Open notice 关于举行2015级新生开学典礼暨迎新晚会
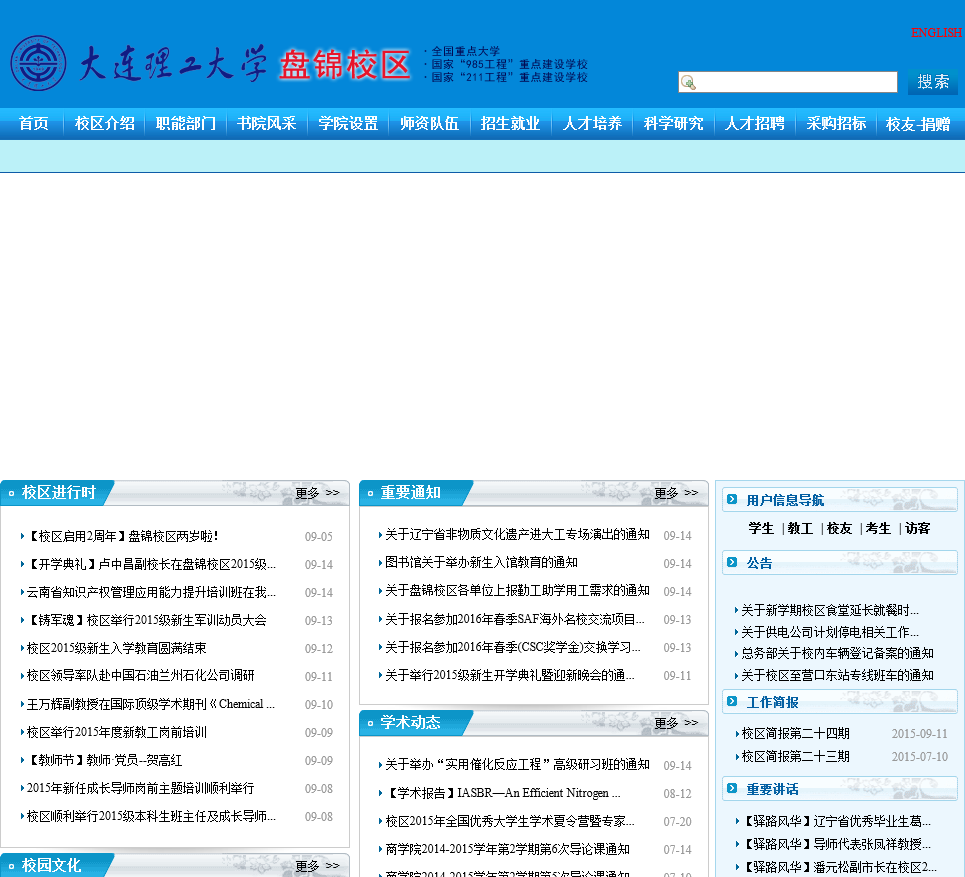 510,676
